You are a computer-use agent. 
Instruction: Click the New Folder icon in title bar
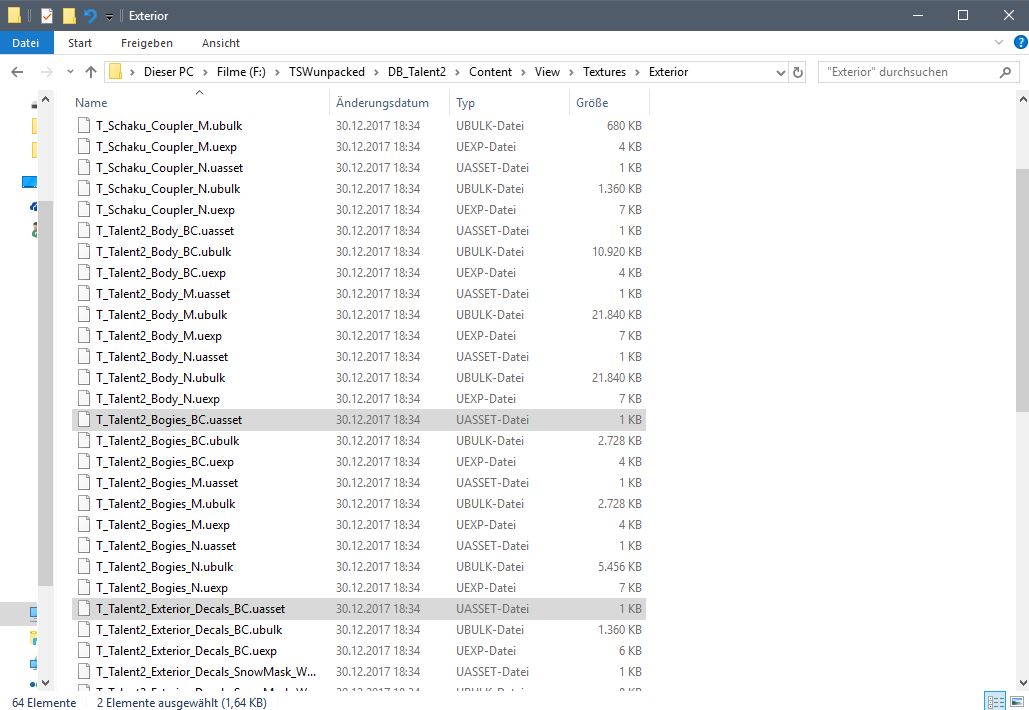pyautogui.click(x=69, y=15)
